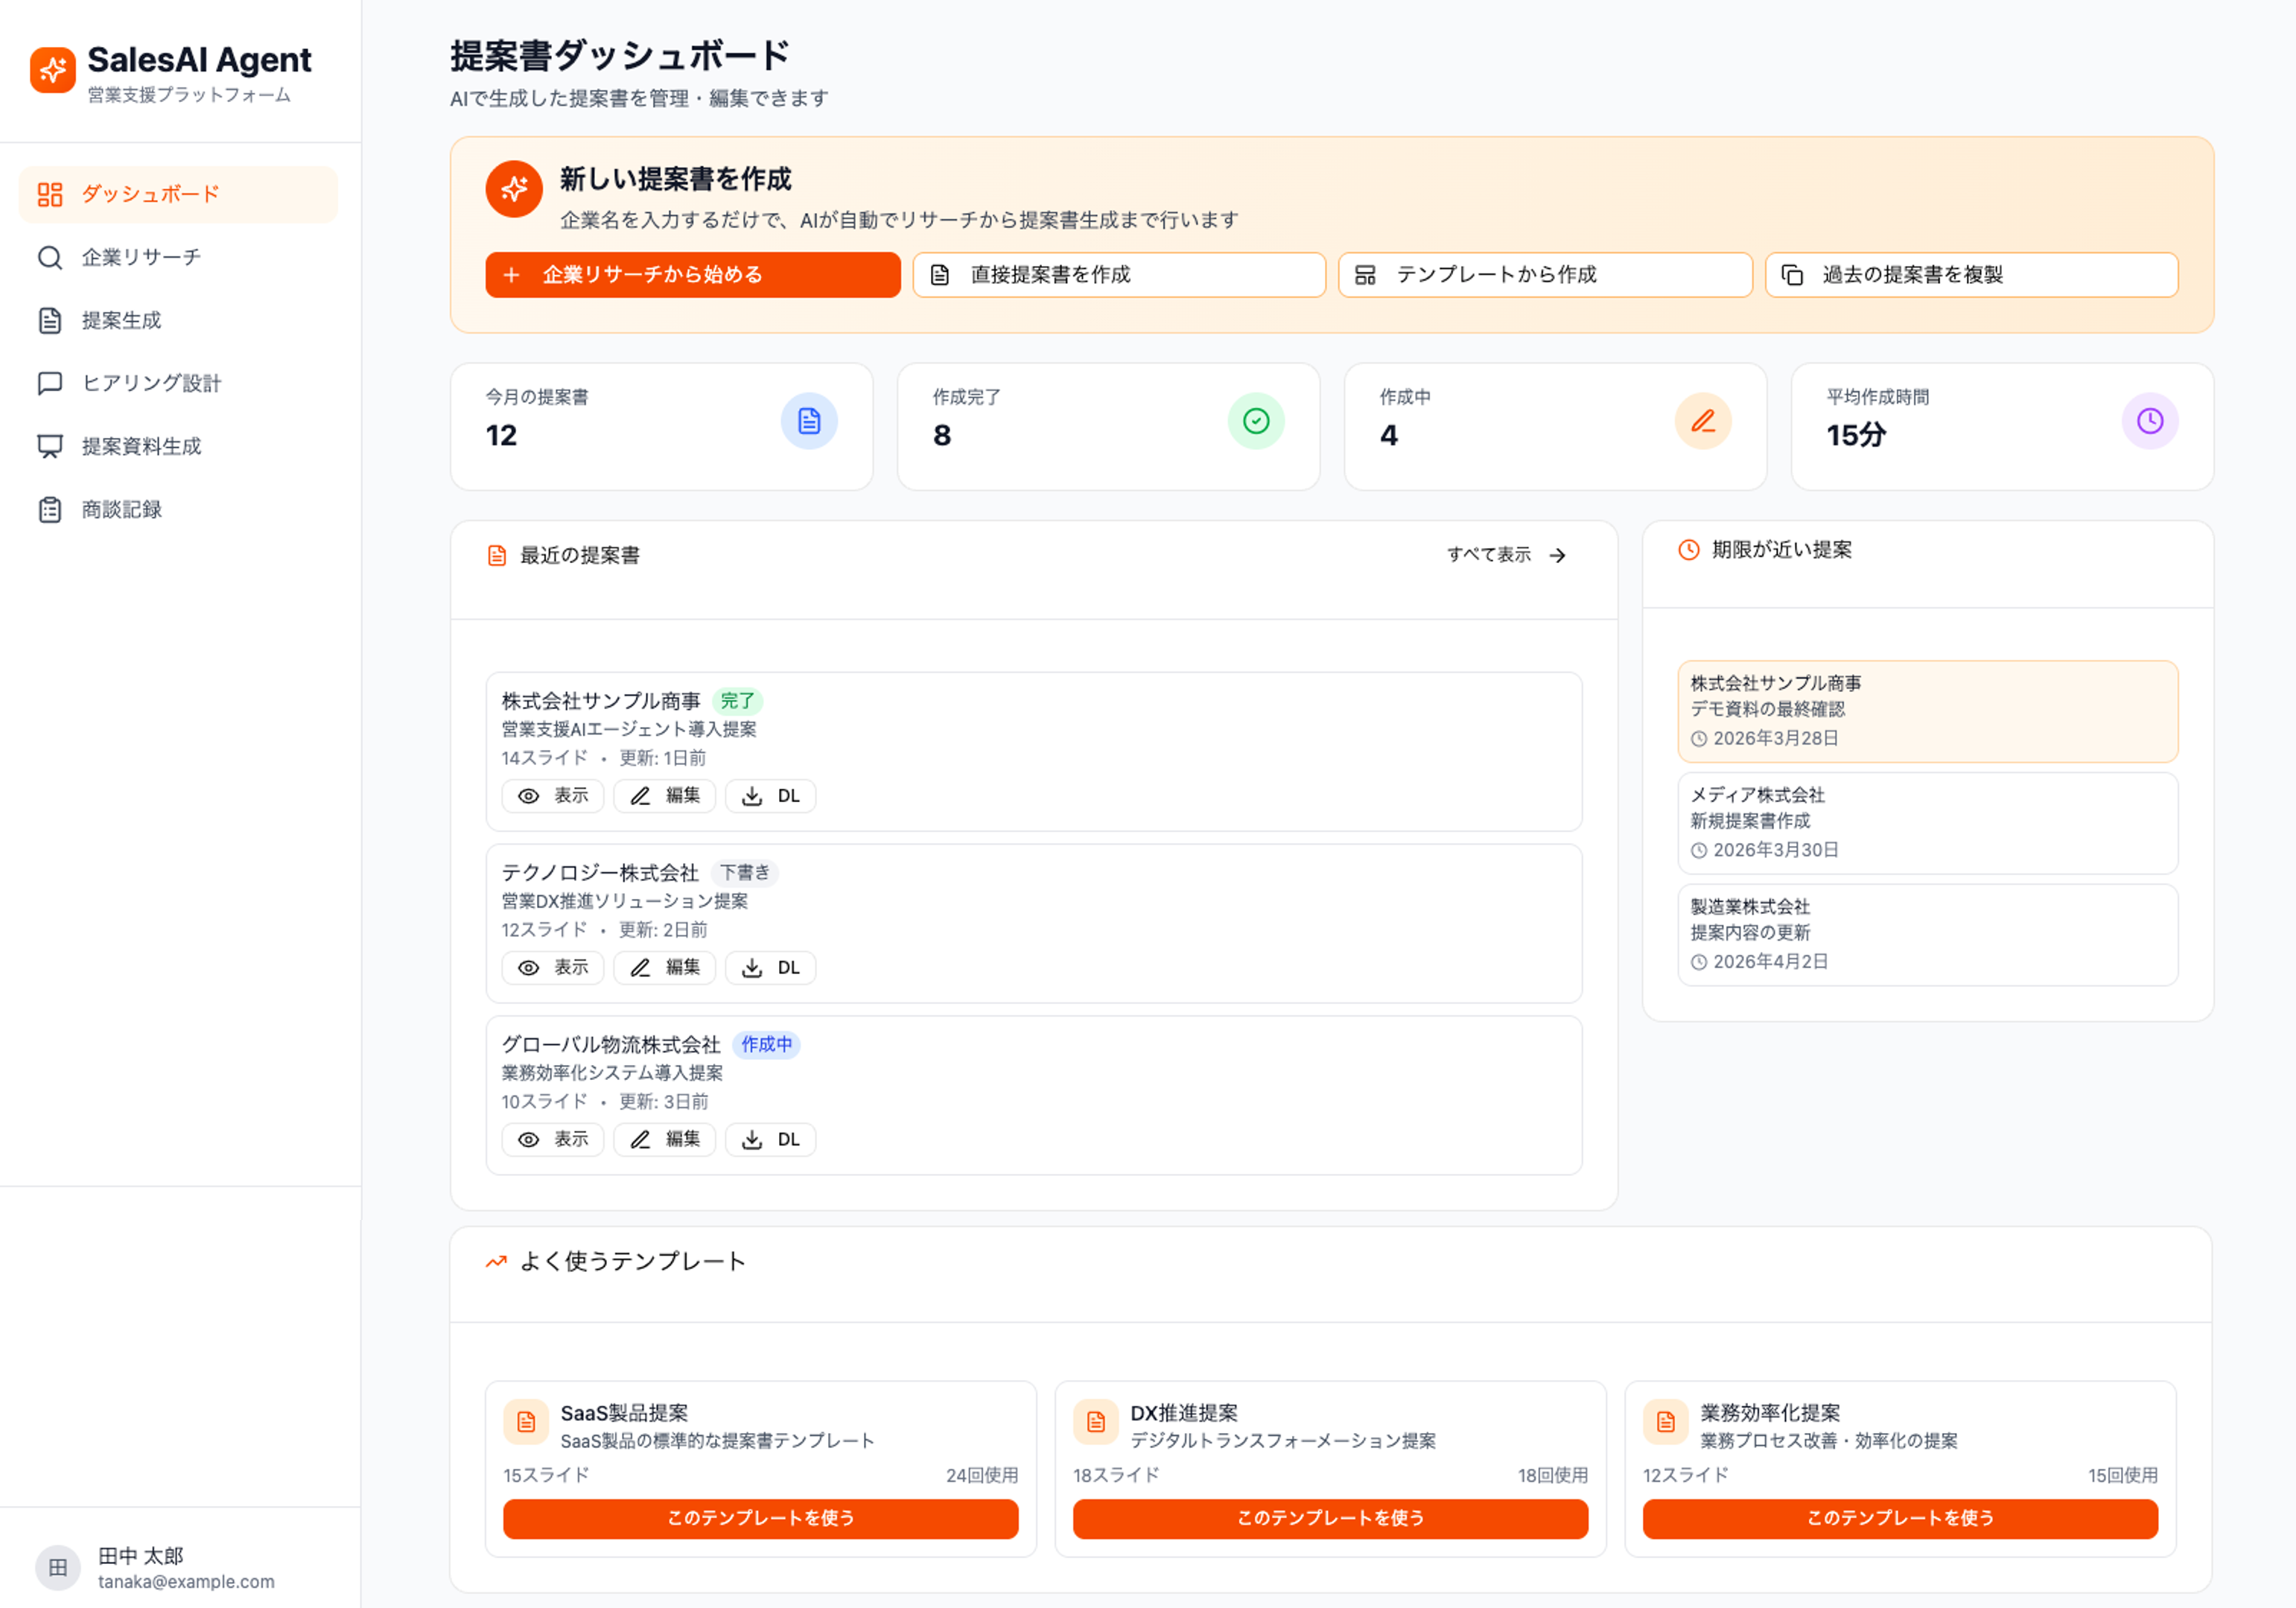
Task: Click the SalesAI Agent sparkle logo
Action: (52, 70)
